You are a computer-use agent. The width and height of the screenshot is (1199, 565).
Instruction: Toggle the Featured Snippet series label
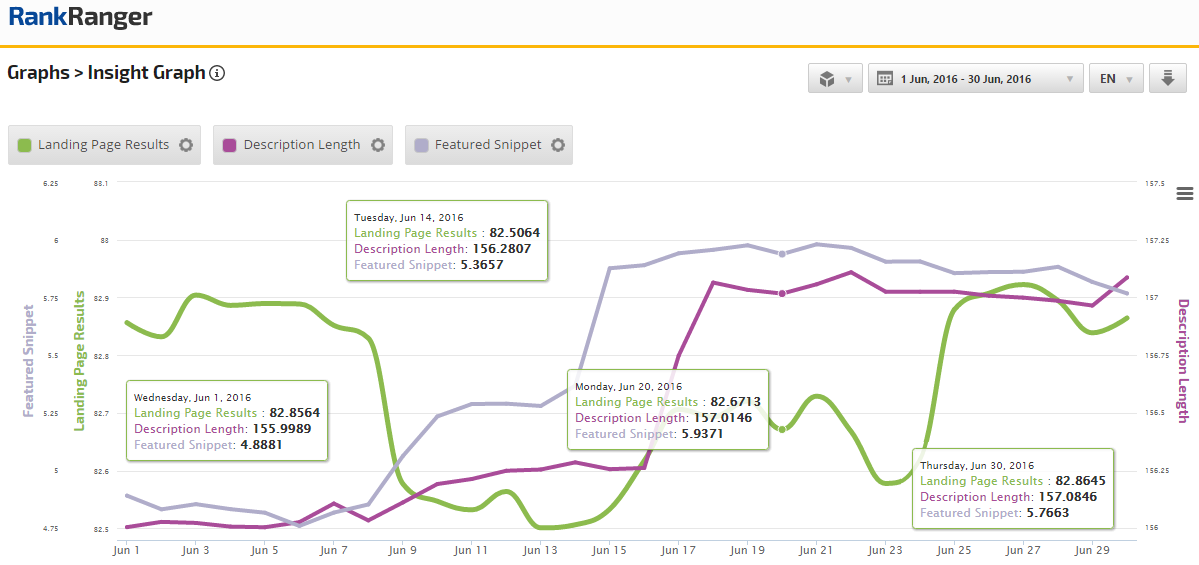point(488,145)
